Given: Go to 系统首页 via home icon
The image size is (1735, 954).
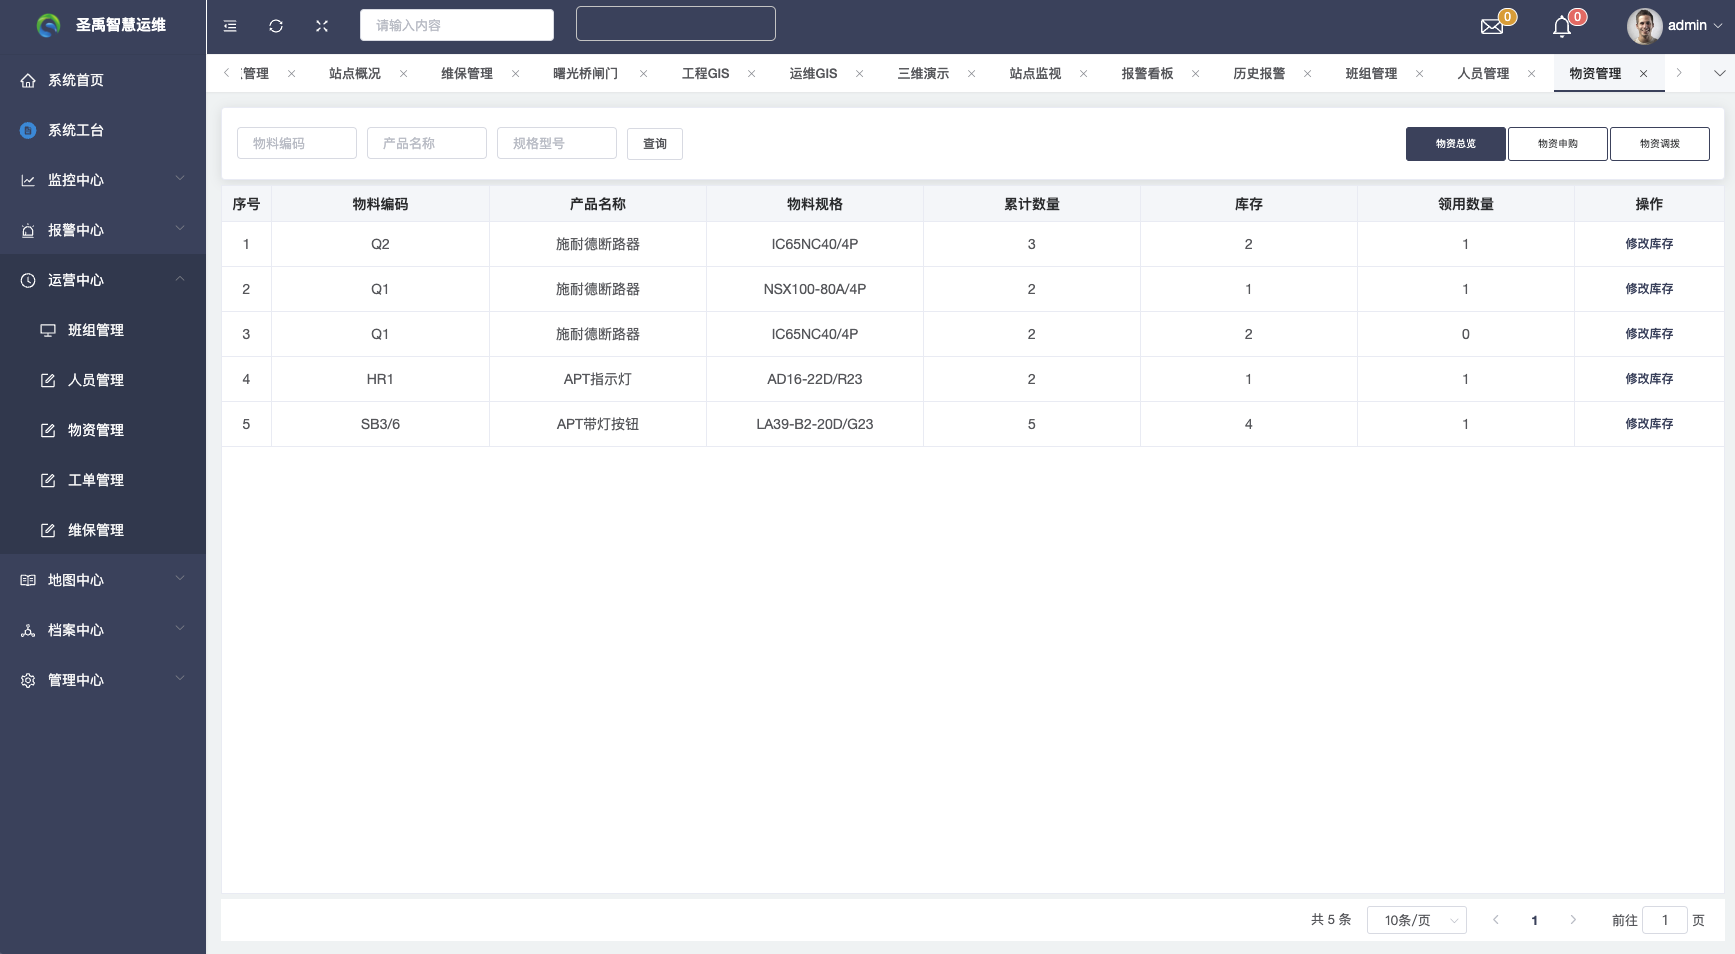Looking at the screenshot, I should [28, 81].
